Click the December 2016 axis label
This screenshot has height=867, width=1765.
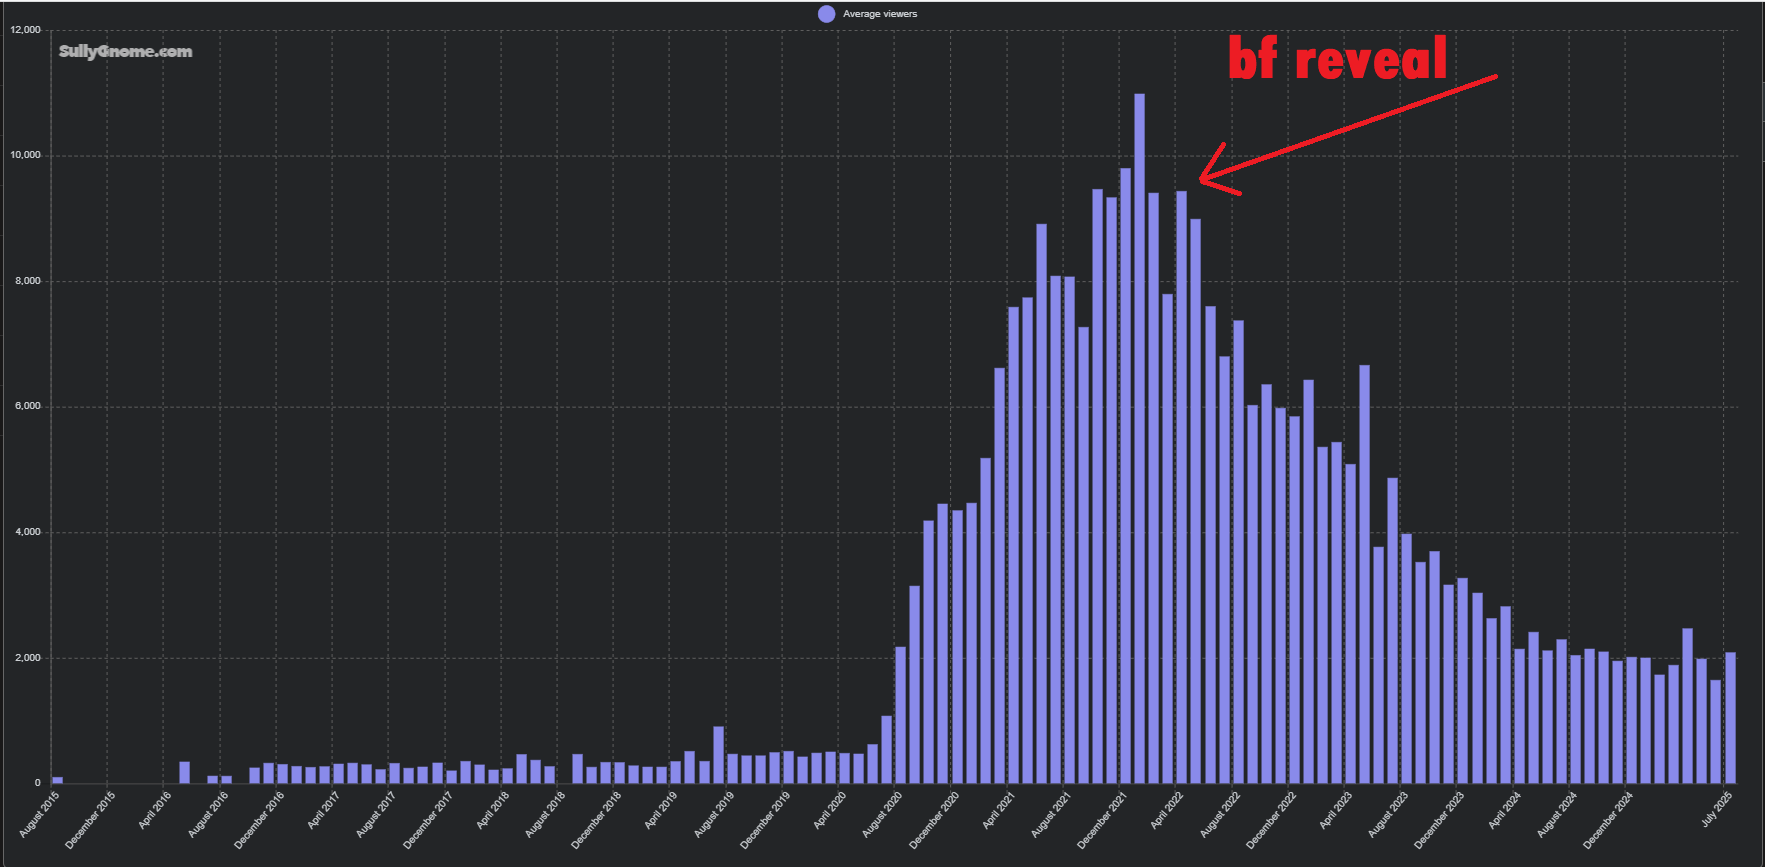[x=260, y=819]
